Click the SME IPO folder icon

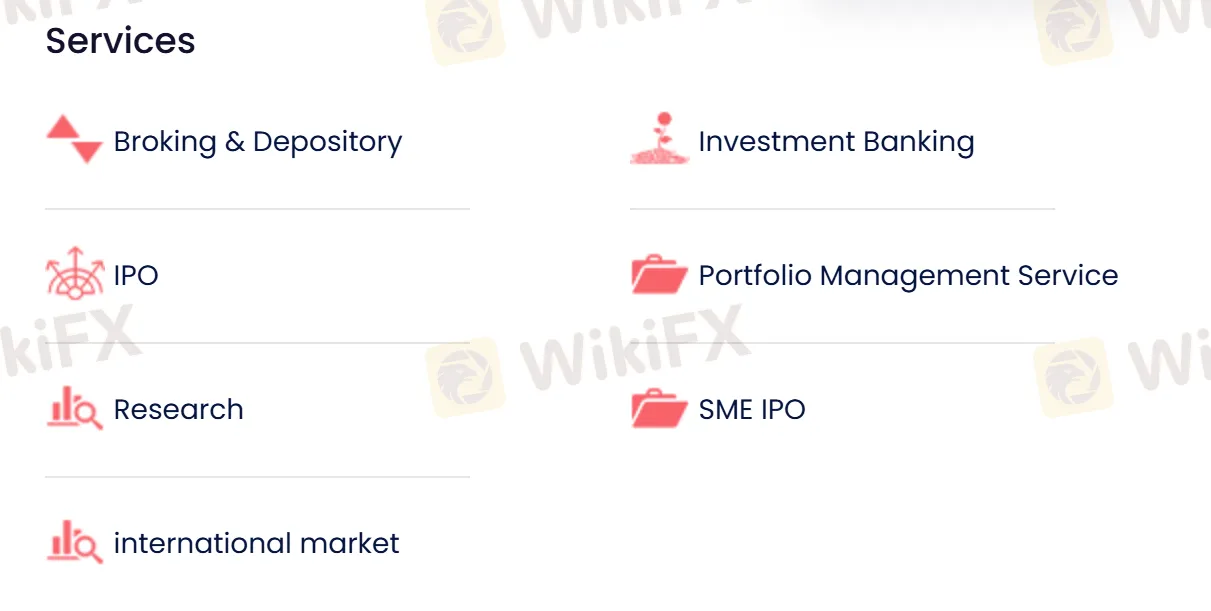click(658, 408)
